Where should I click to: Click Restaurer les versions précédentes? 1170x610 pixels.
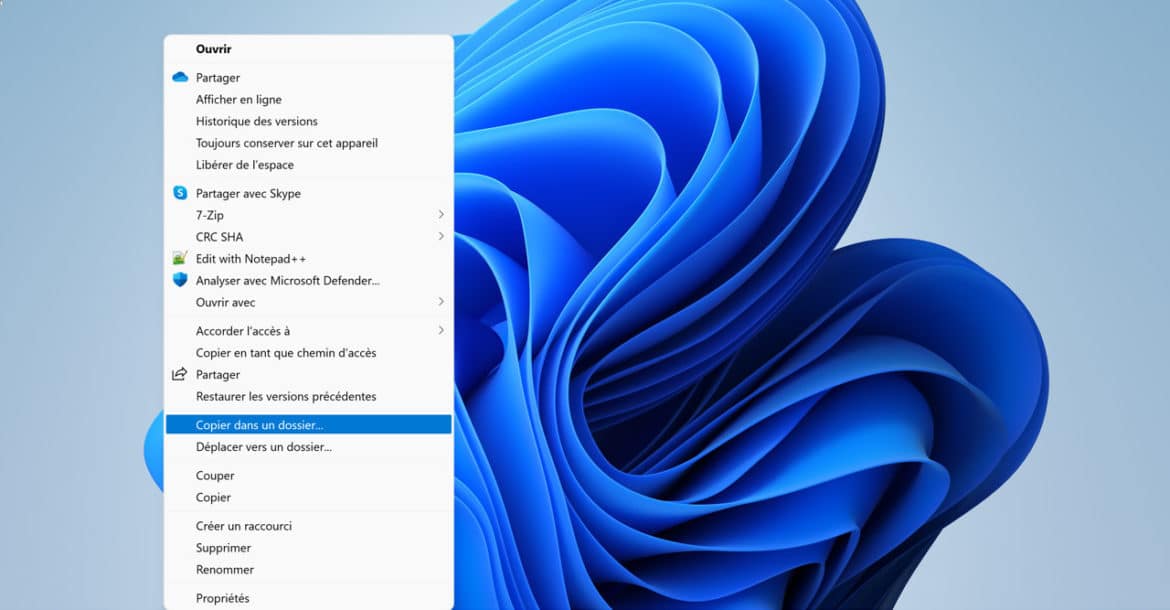pos(285,396)
